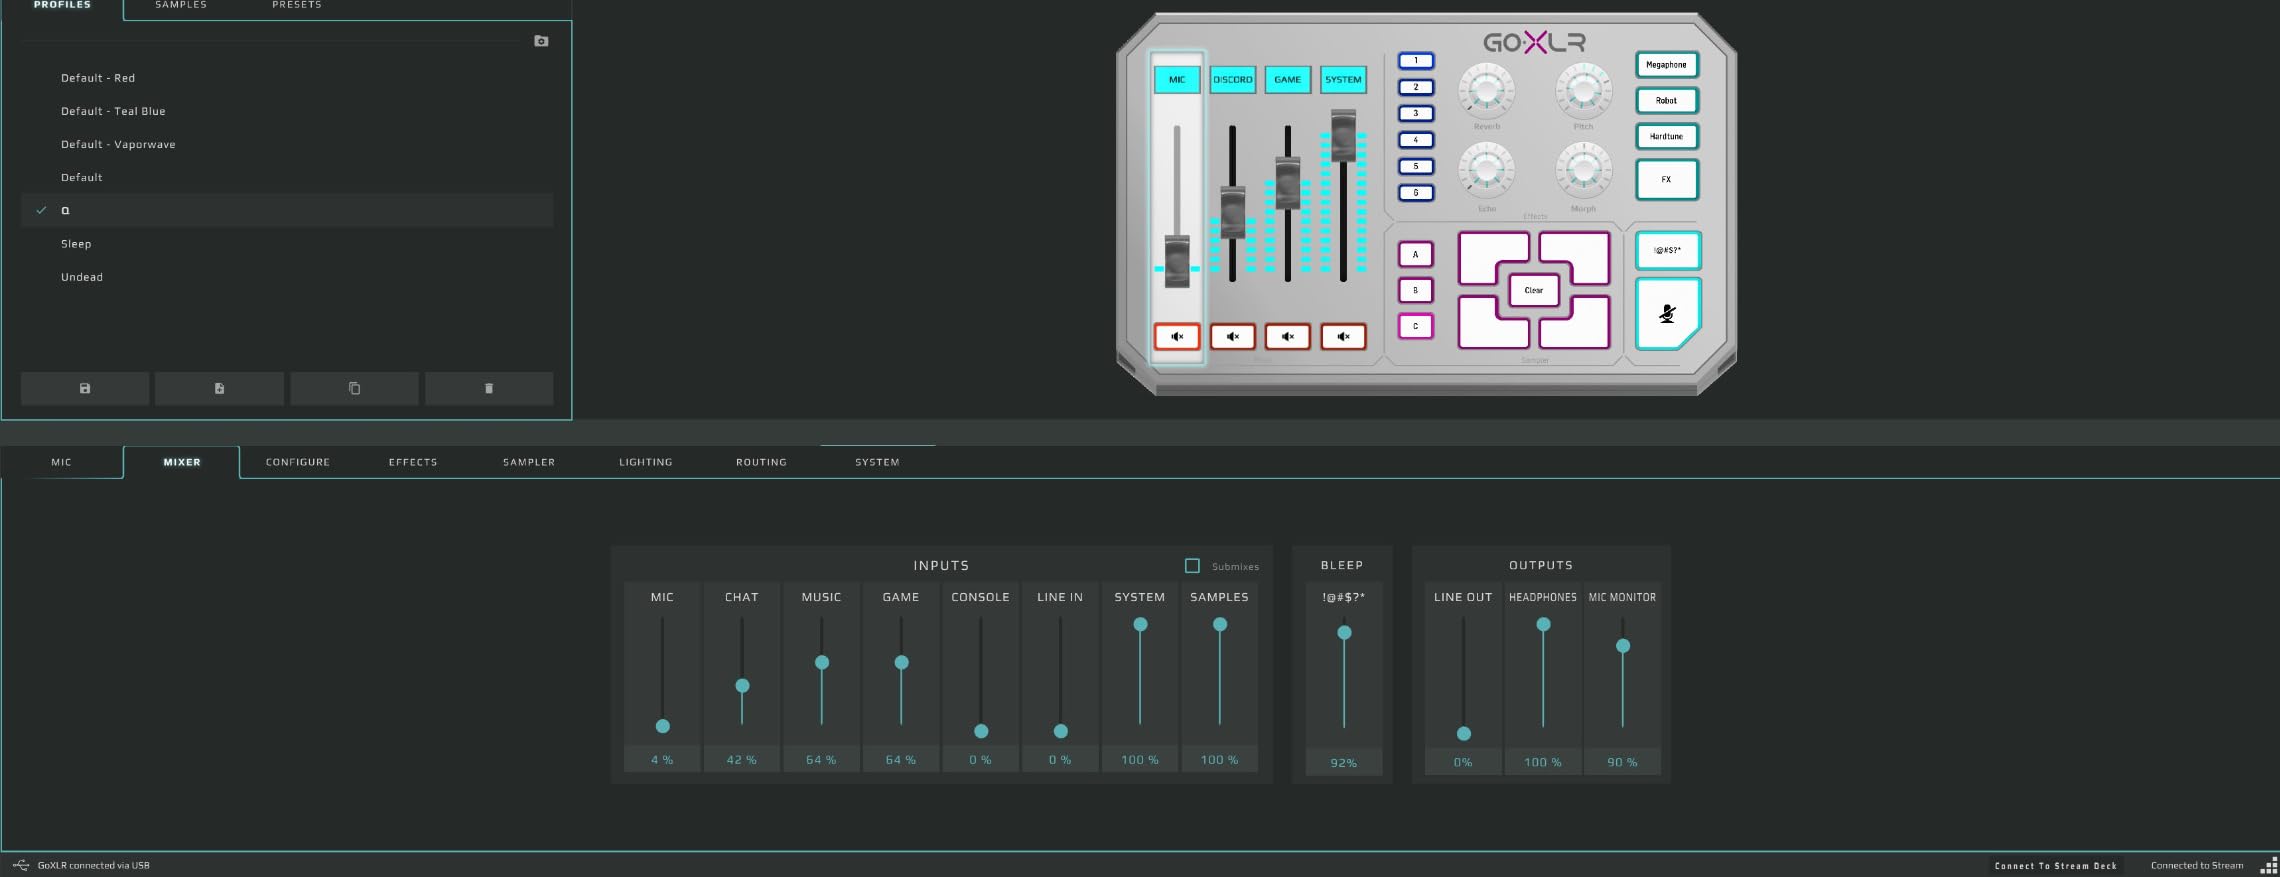This screenshot has height=877, width=2280.
Task: Select effects preset button 4
Action: click(1416, 140)
